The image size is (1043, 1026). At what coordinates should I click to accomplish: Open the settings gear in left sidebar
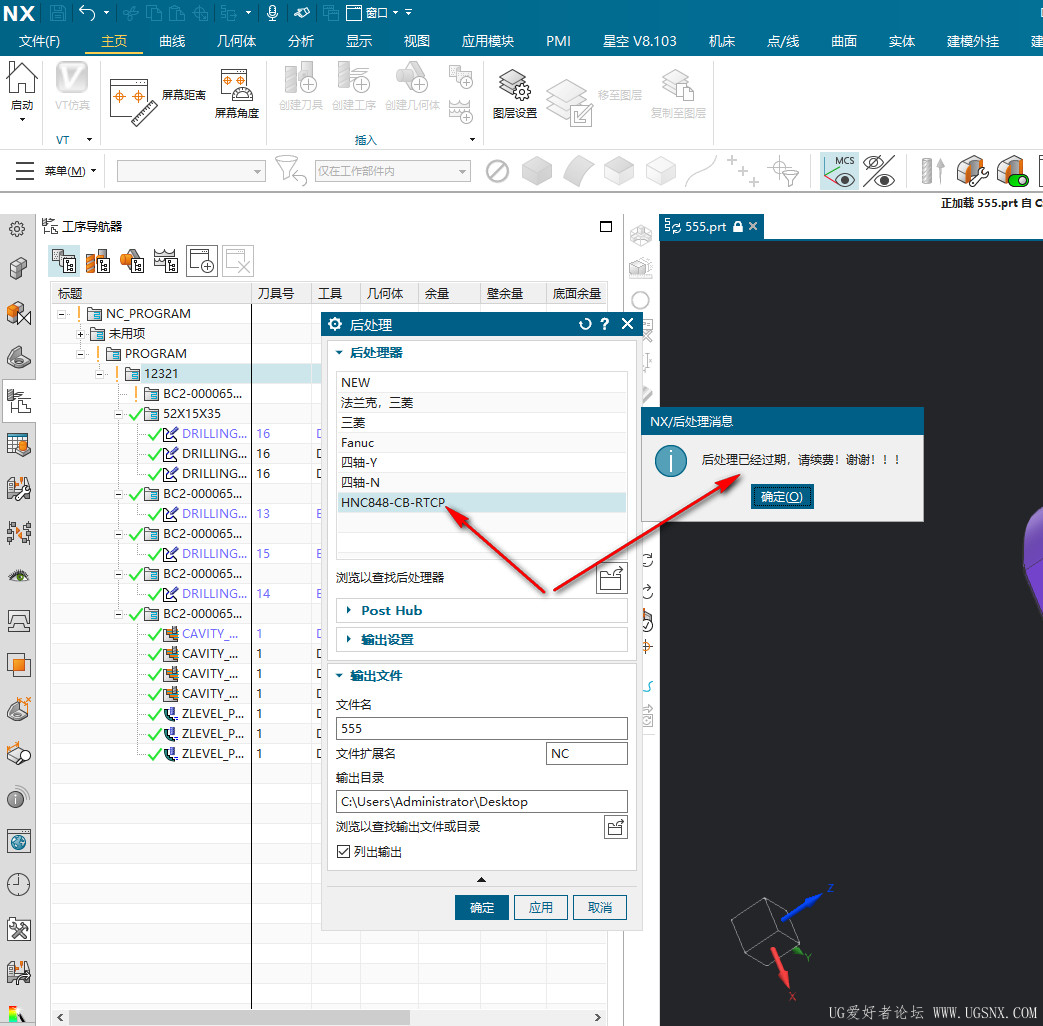(x=17, y=229)
